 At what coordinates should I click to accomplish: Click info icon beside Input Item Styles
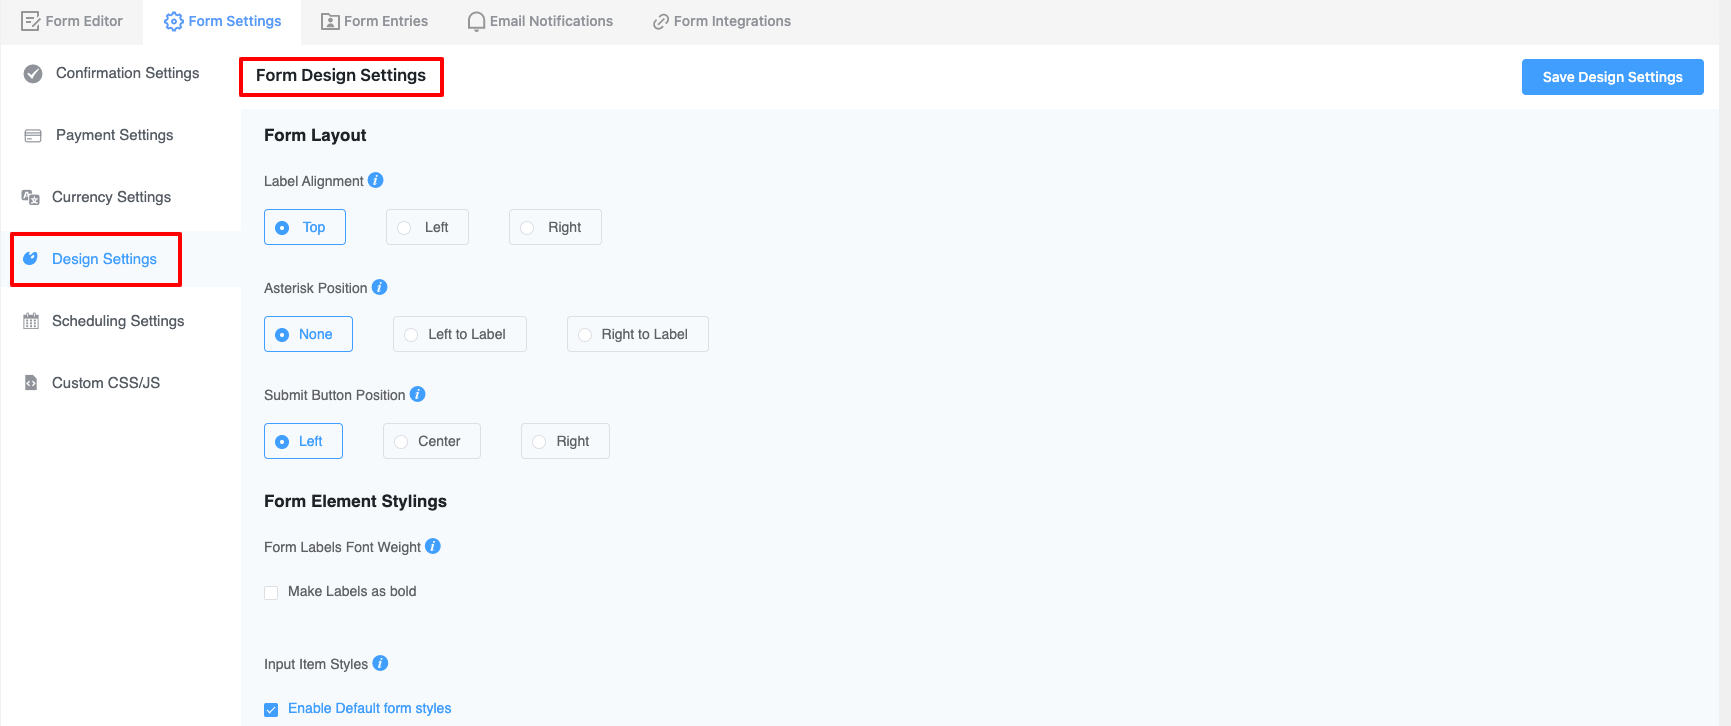coord(381,663)
